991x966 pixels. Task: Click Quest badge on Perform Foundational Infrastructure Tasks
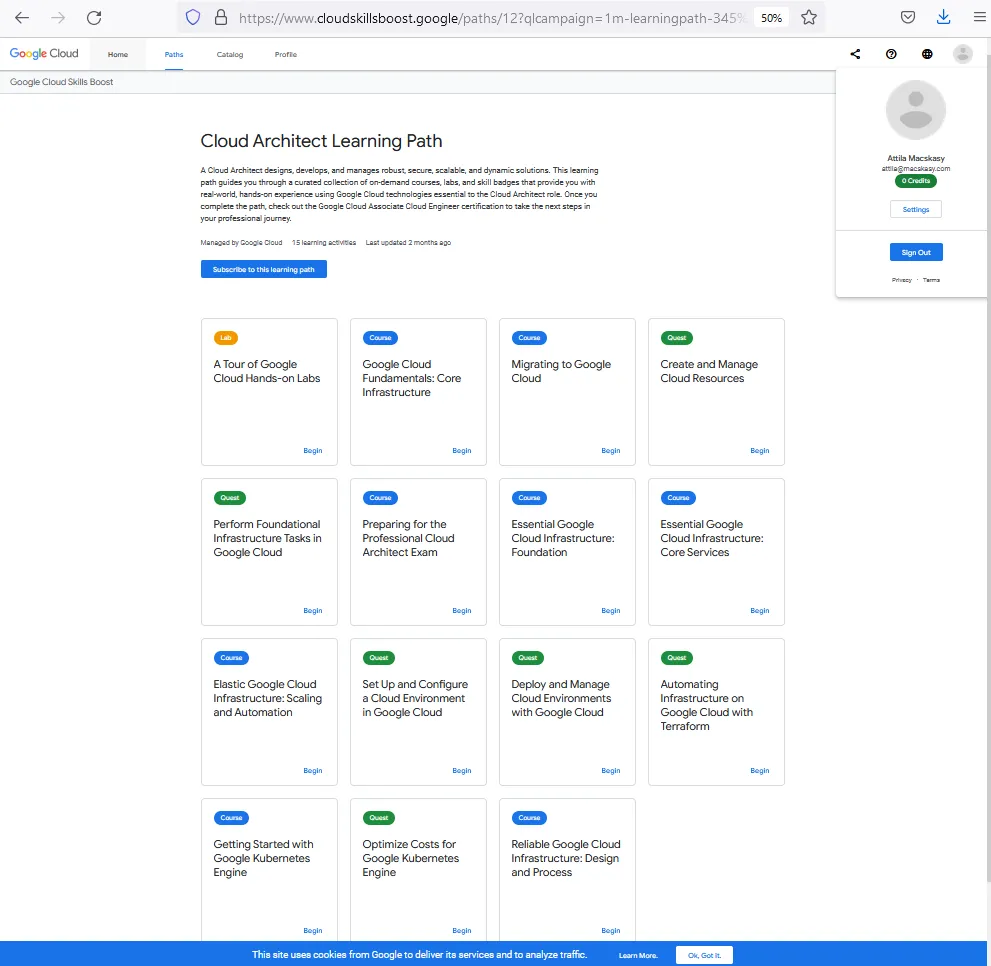pos(229,498)
